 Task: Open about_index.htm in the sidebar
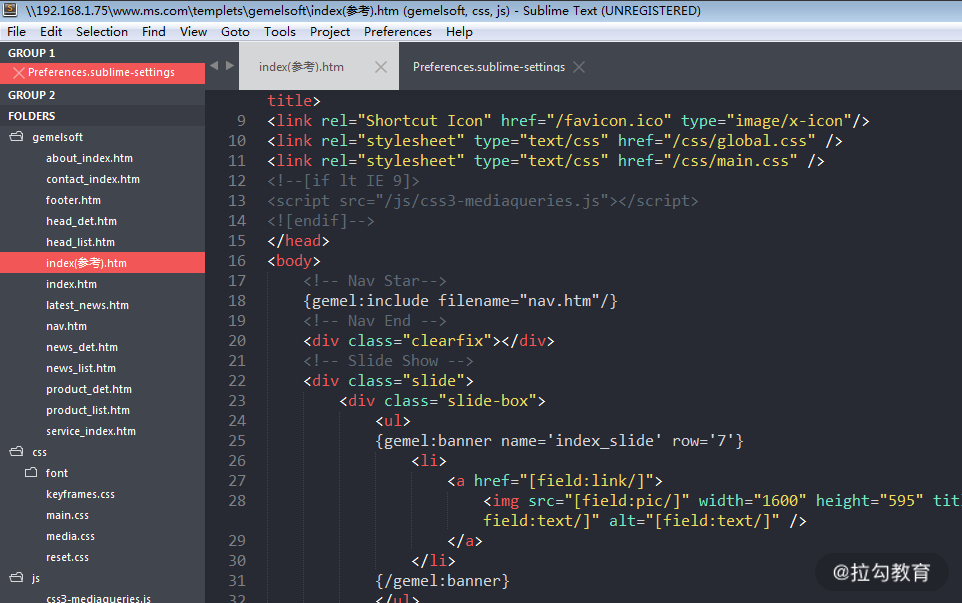click(90, 158)
